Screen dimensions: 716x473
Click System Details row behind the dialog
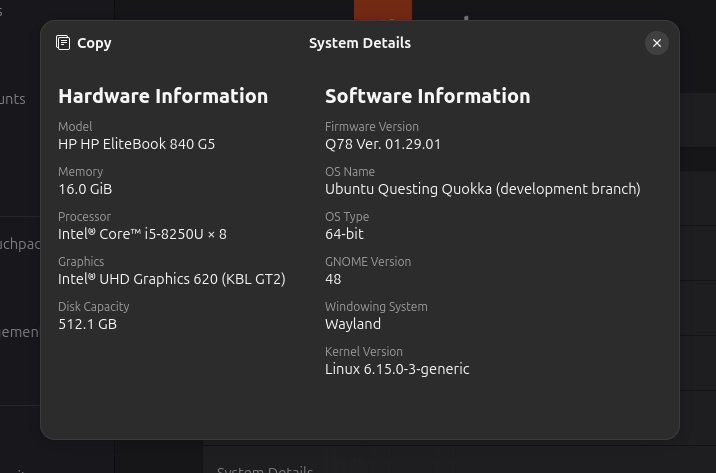coord(266,467)
